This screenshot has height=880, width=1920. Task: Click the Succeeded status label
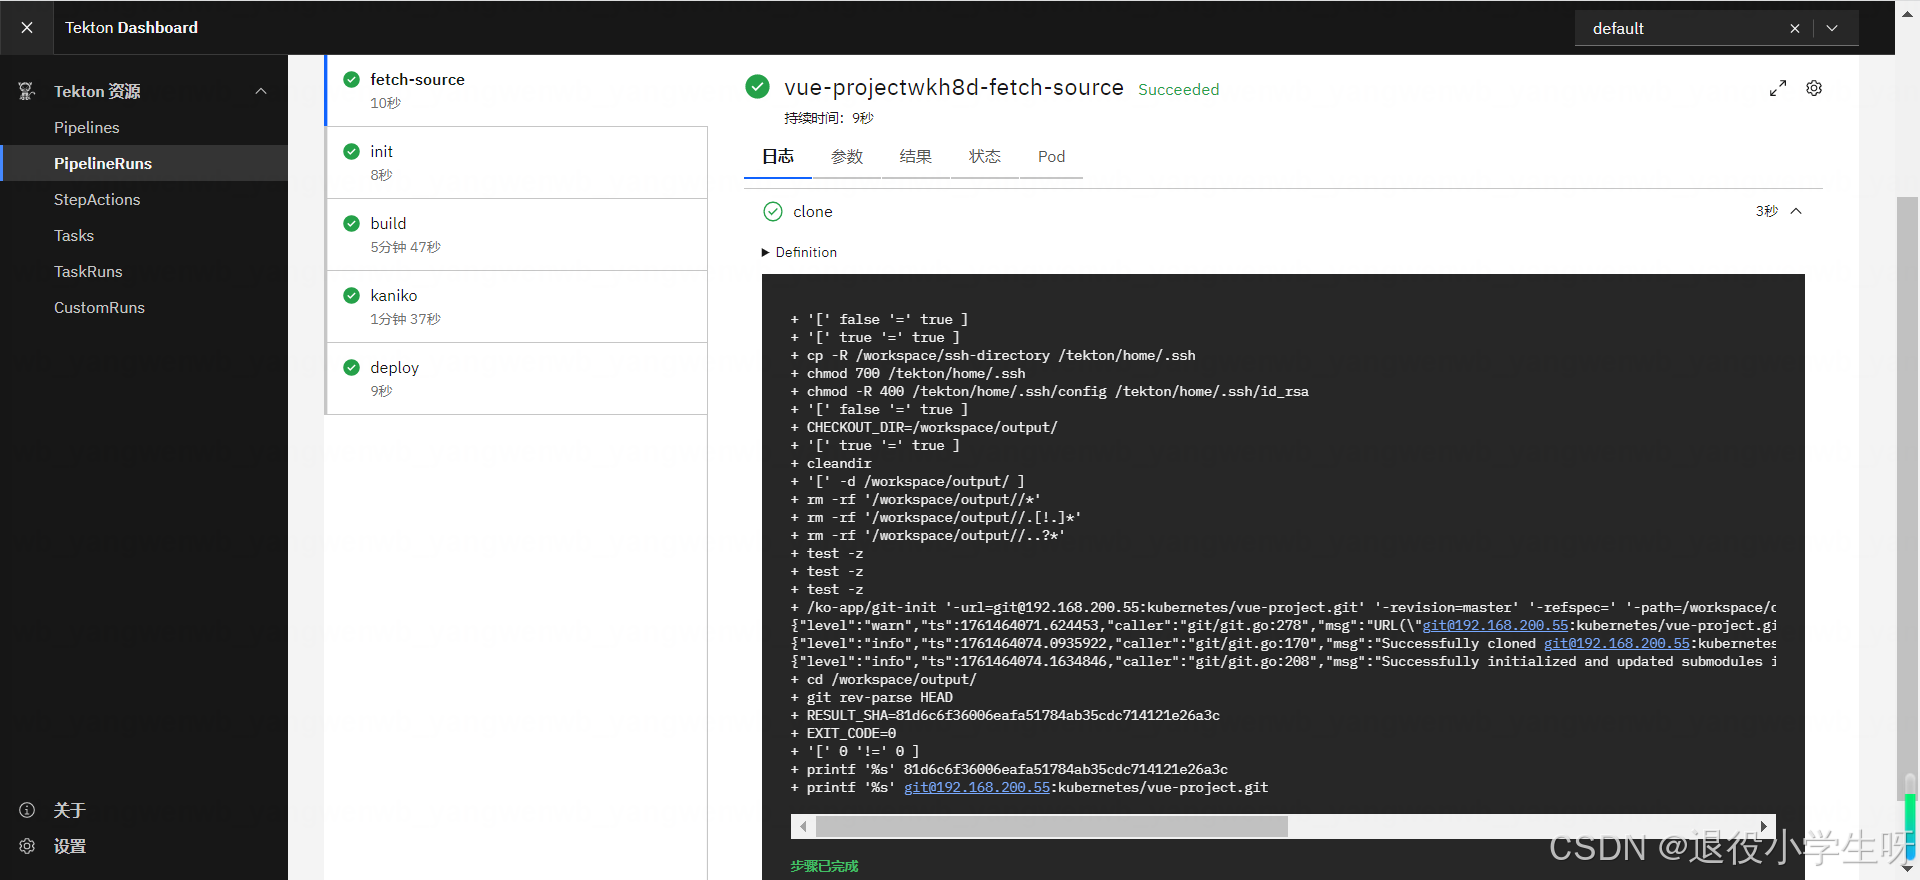click(1178, 89)
